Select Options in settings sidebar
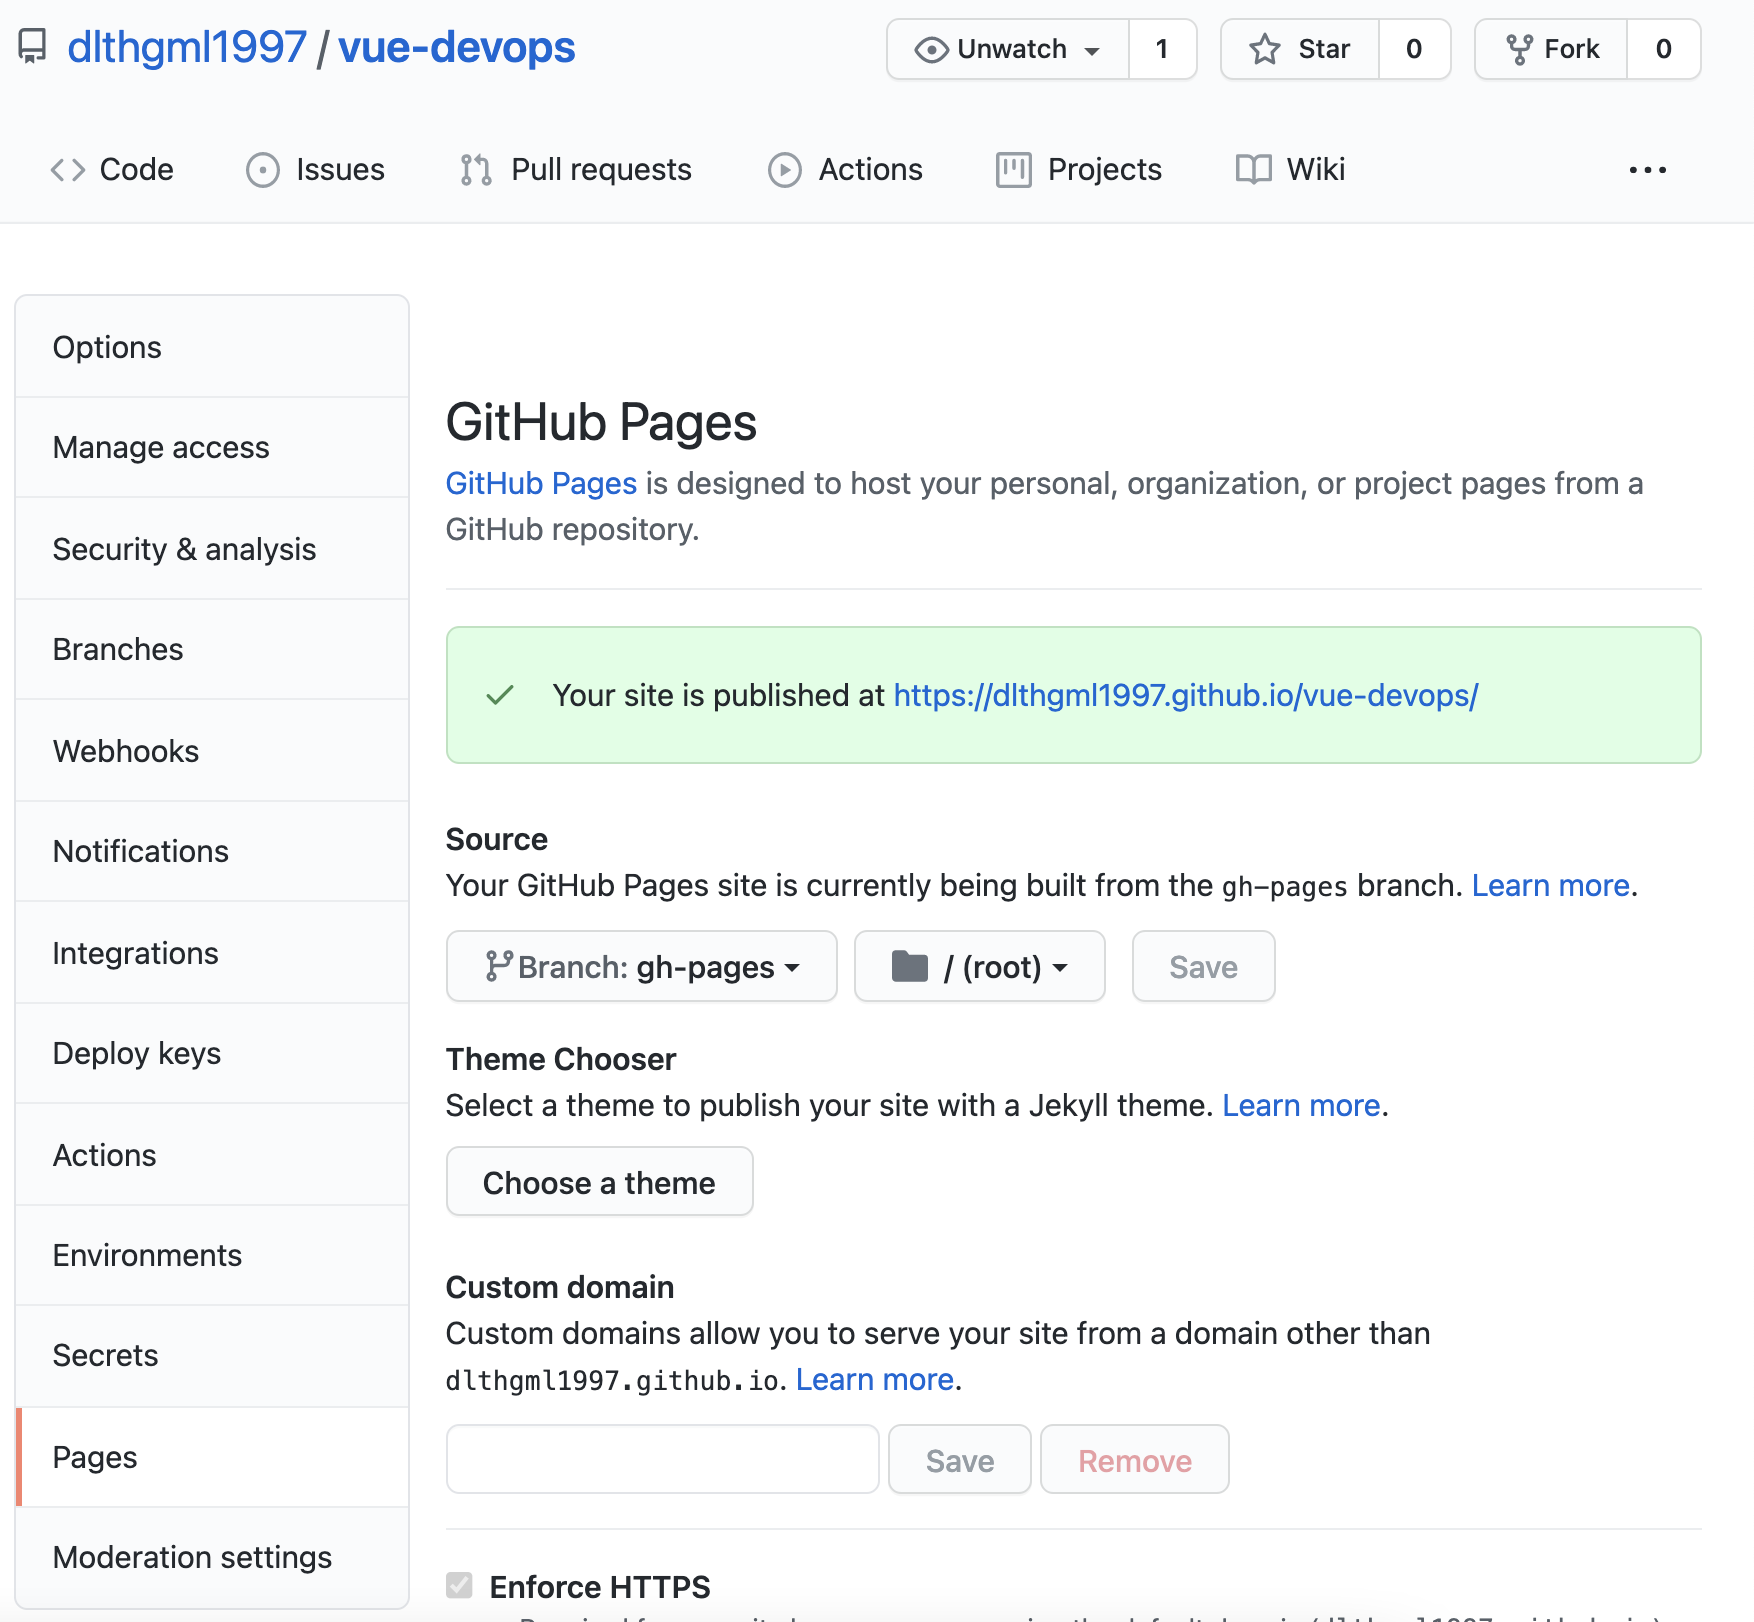 pyautogui.click(x=212, y=347)
